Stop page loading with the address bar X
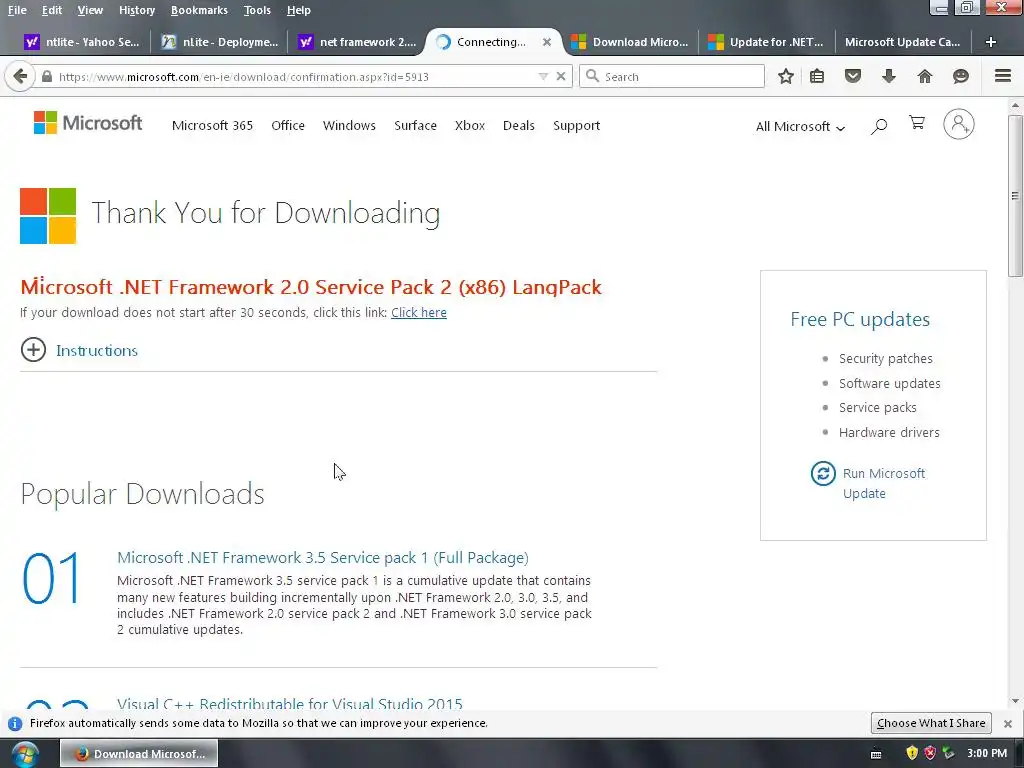1024x768 pixels. click(560, 76)
